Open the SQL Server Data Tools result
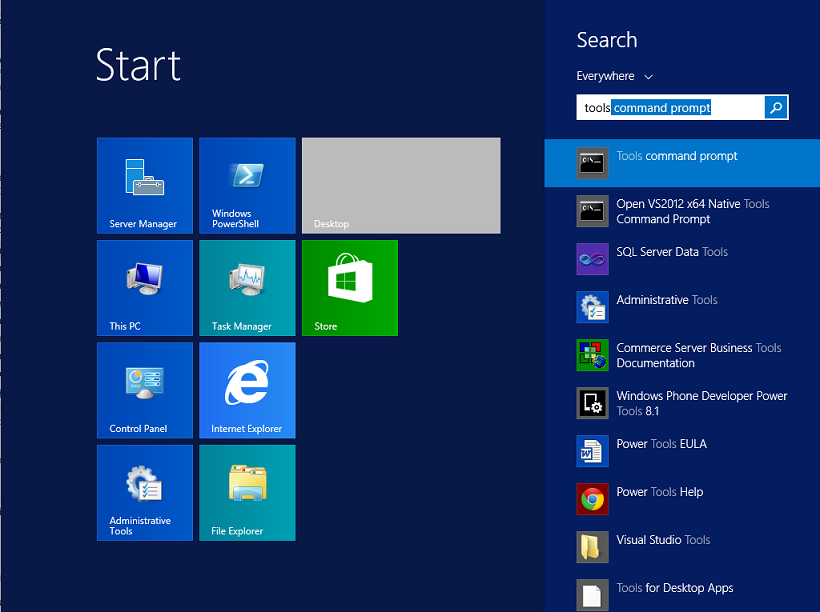 672,252
